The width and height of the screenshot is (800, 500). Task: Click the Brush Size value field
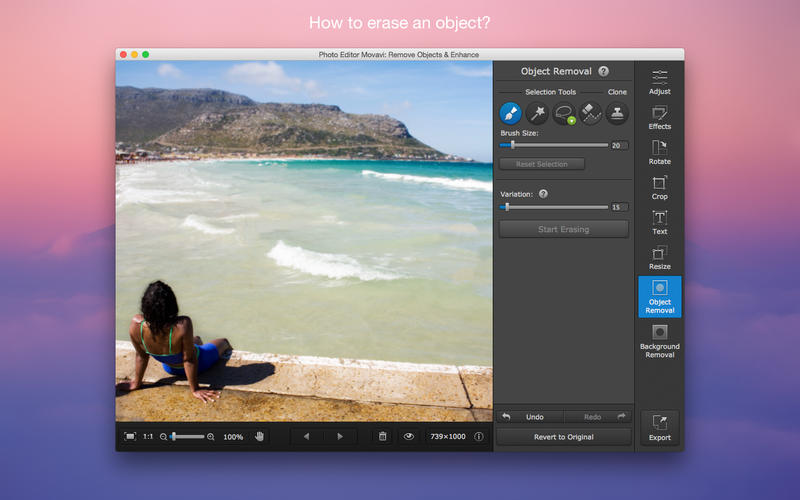tap(618, 145)
